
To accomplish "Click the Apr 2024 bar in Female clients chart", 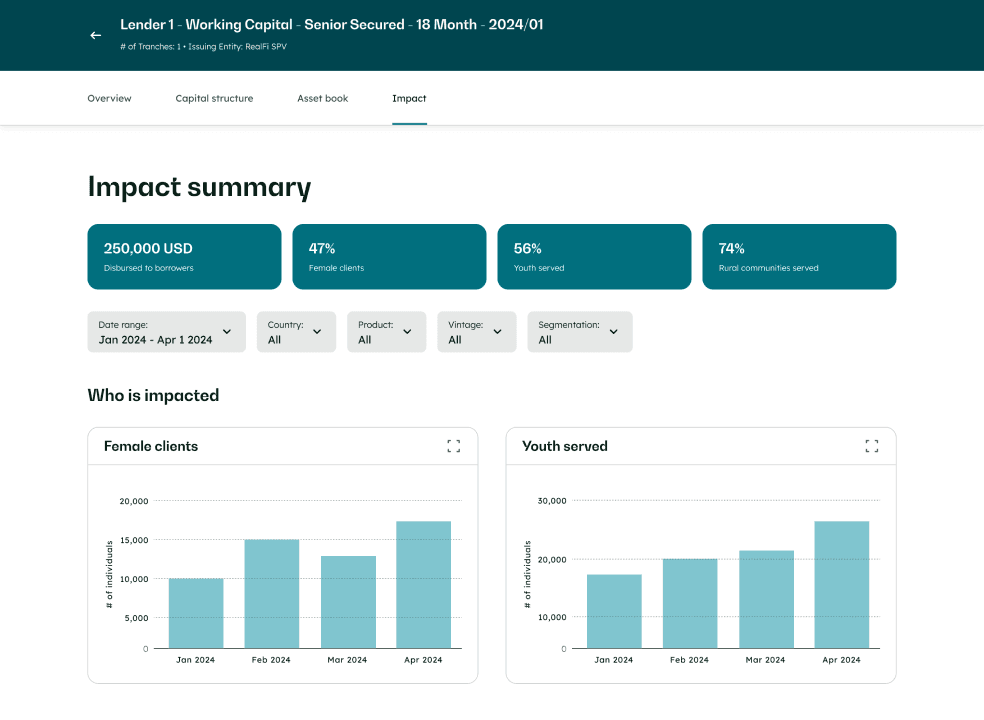I will click(x=423, y=585).
